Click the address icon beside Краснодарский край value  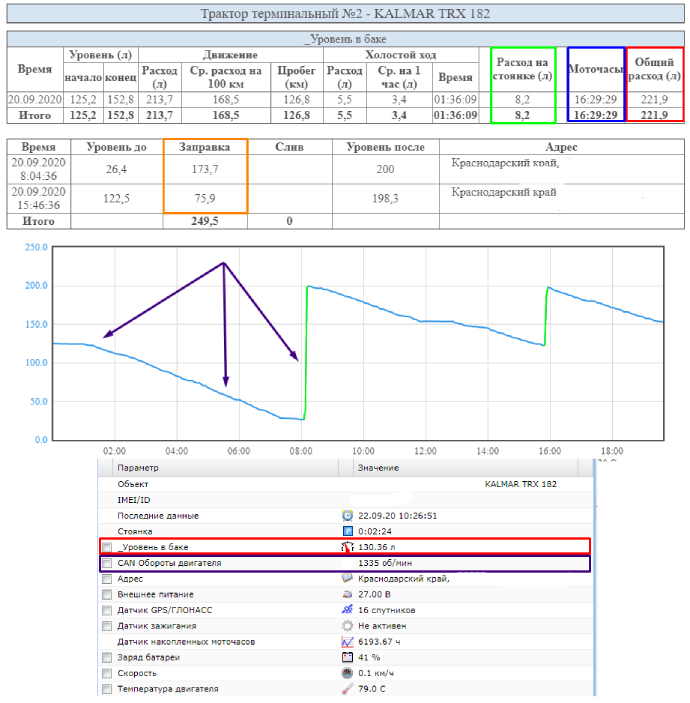pos(348,578)
